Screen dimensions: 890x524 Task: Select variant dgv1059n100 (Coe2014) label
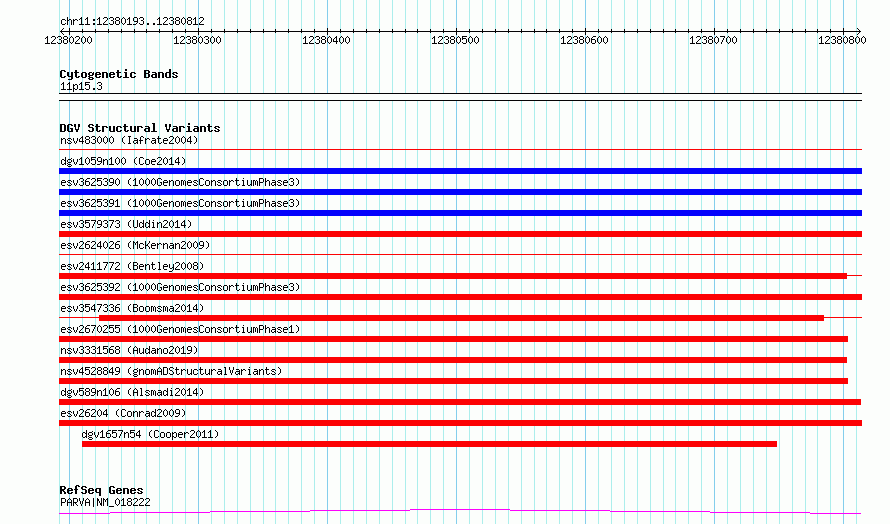pos(123,161)
